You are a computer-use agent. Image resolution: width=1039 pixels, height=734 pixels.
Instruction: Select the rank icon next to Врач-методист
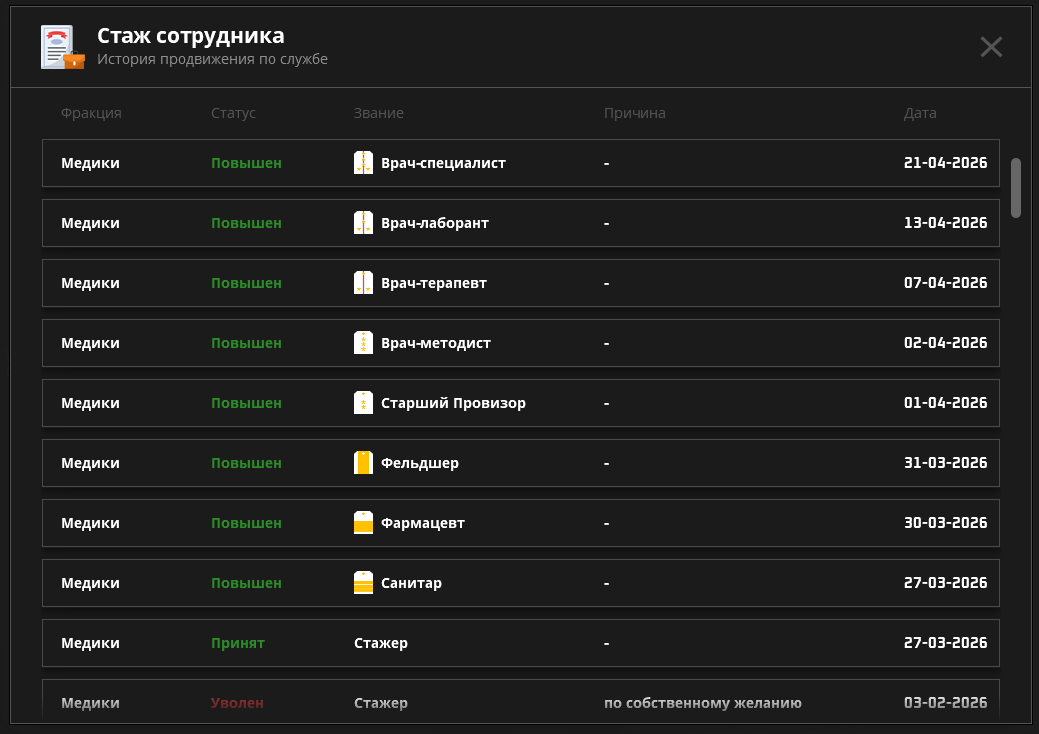363,343
